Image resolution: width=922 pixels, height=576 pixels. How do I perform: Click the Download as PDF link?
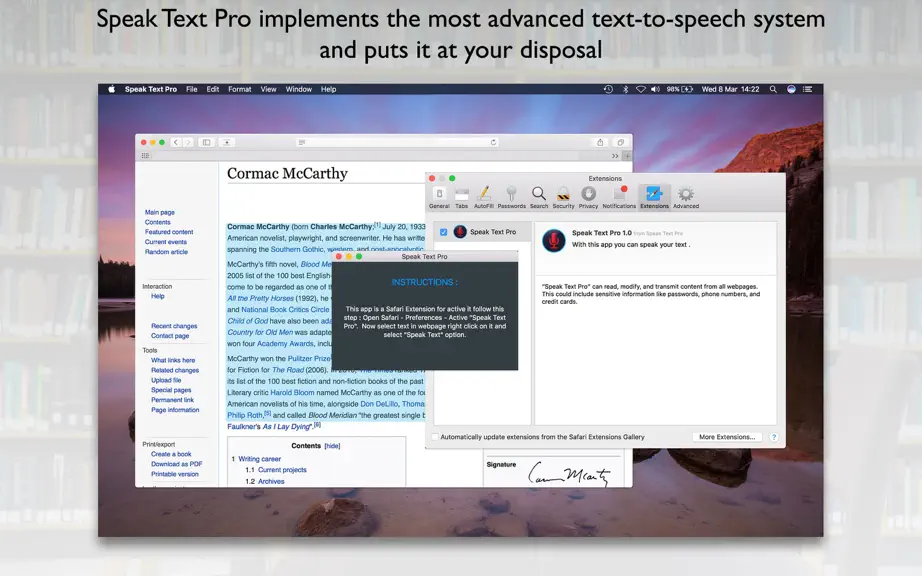click(176, 464)
